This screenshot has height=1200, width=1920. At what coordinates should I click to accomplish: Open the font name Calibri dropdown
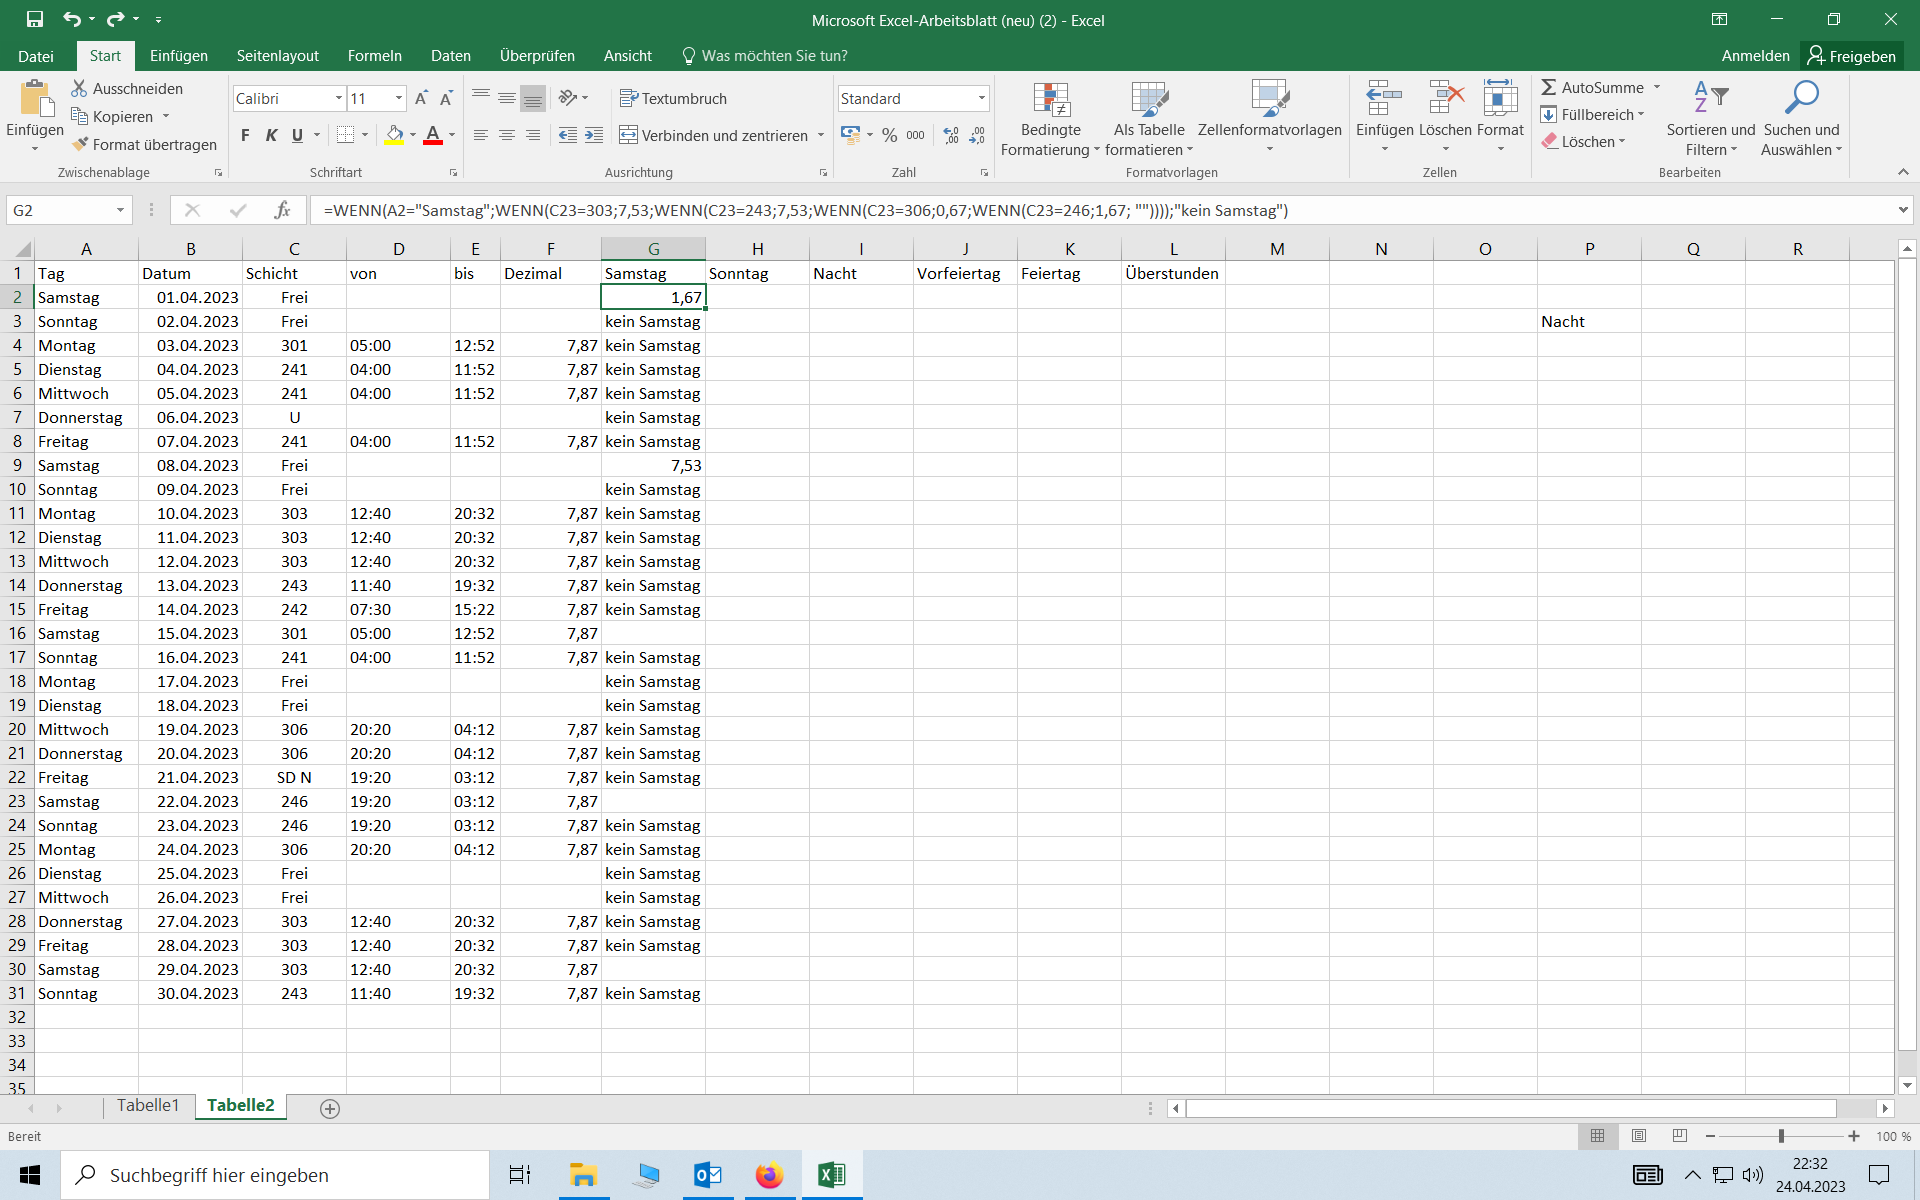click(x=339, y=98)
